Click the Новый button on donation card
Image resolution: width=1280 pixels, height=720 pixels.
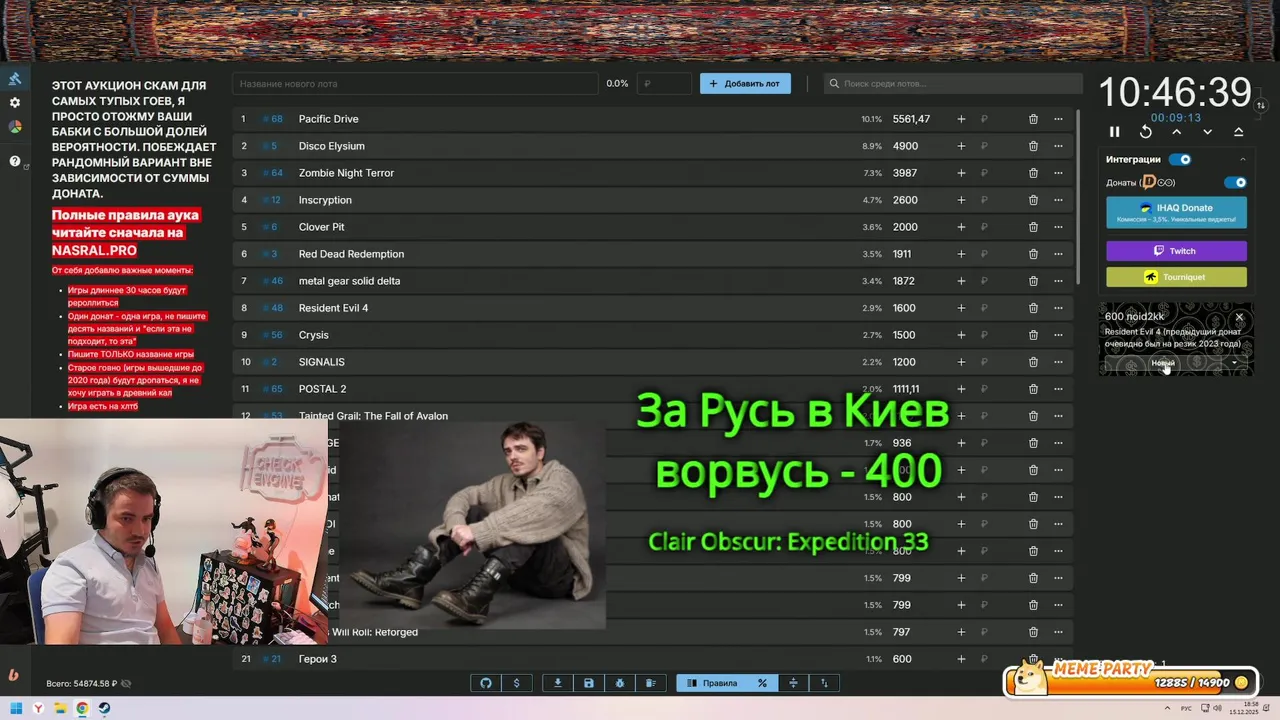[x=1163, y=363]
